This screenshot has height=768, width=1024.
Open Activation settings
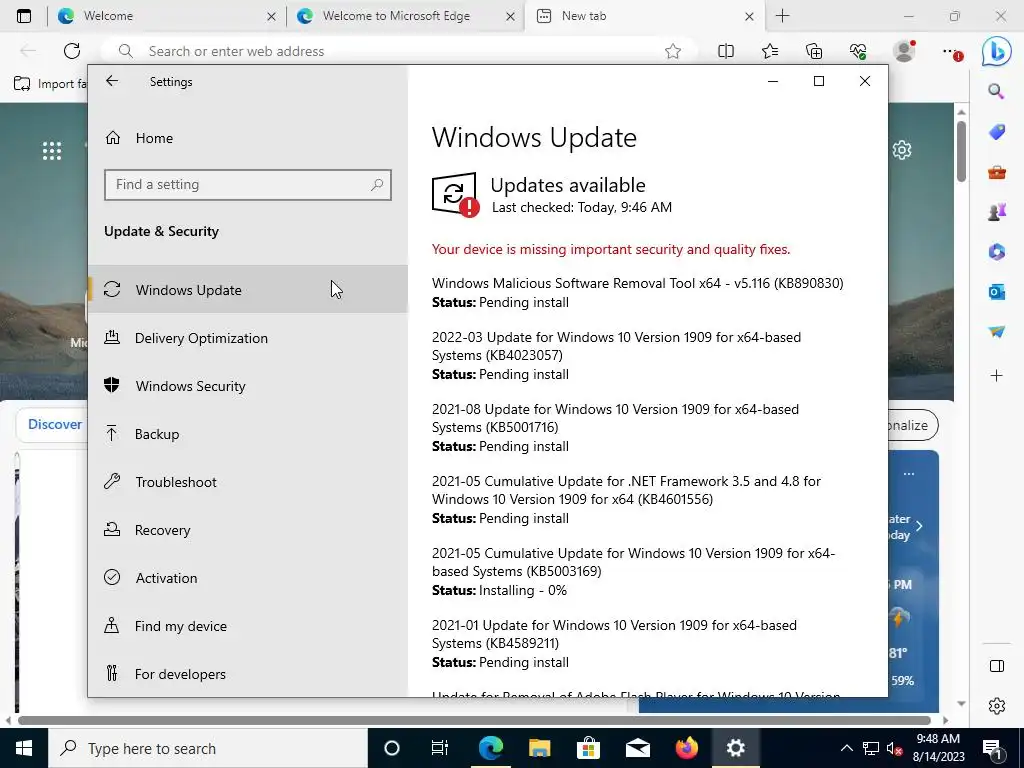point(248,578)
